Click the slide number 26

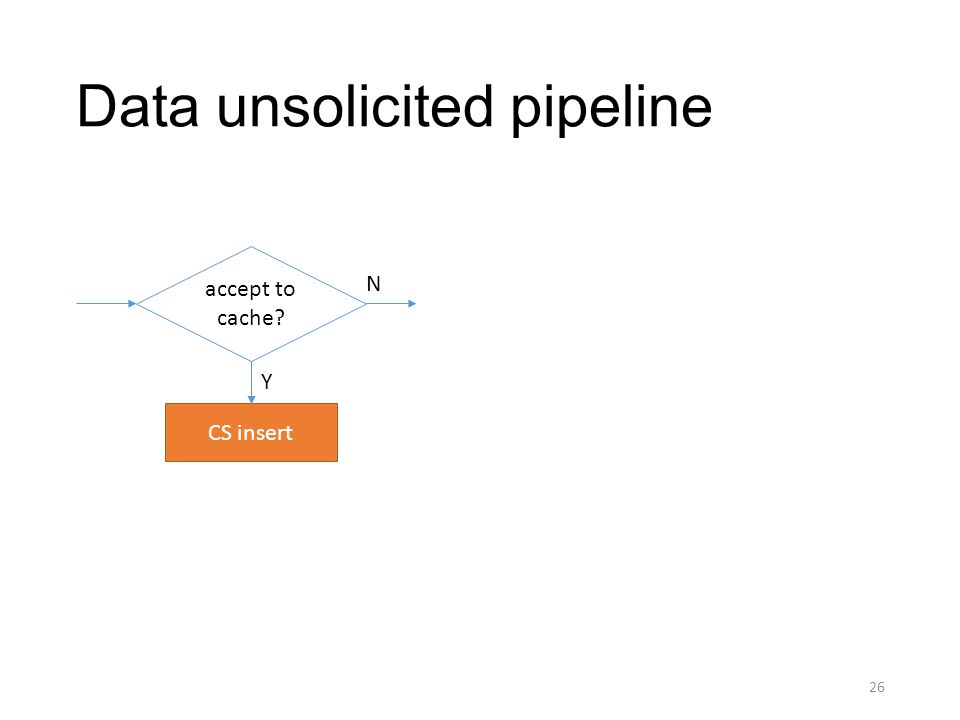(x=877, y=687)
